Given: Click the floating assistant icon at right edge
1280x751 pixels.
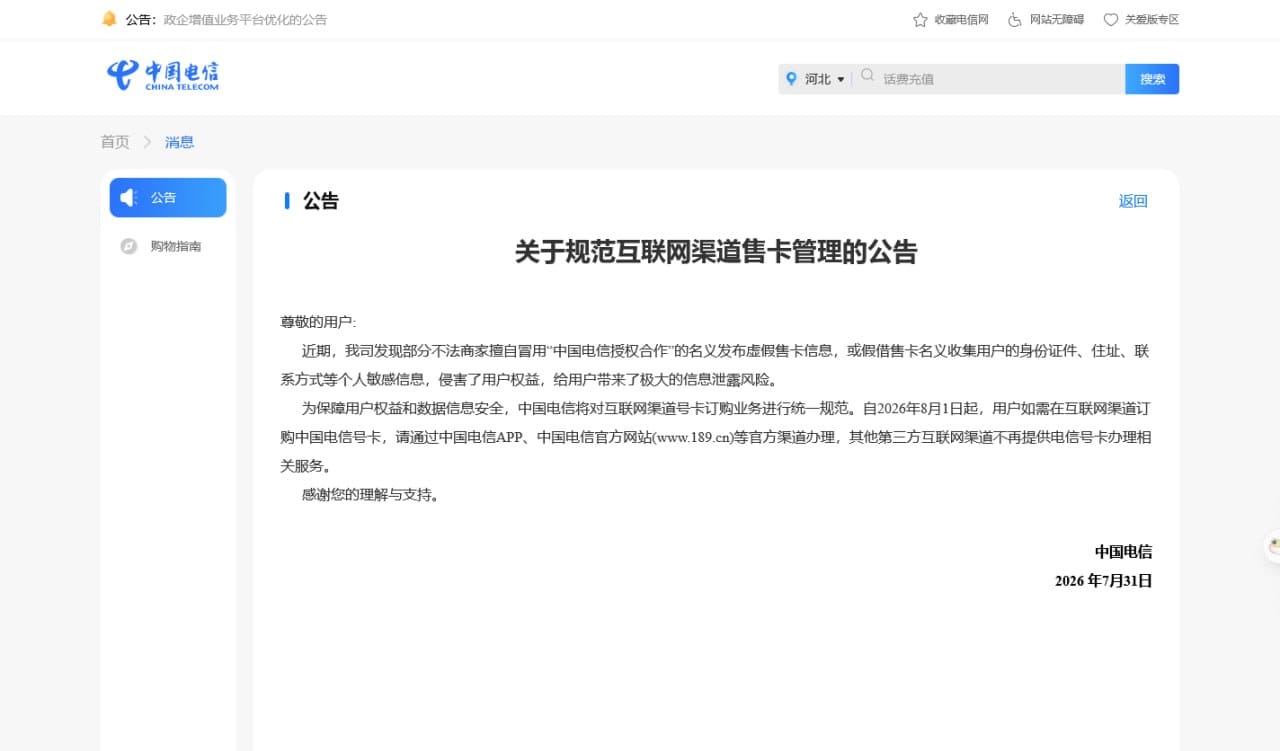Looking at the screenshot, I should click(x=1273, y=547).
